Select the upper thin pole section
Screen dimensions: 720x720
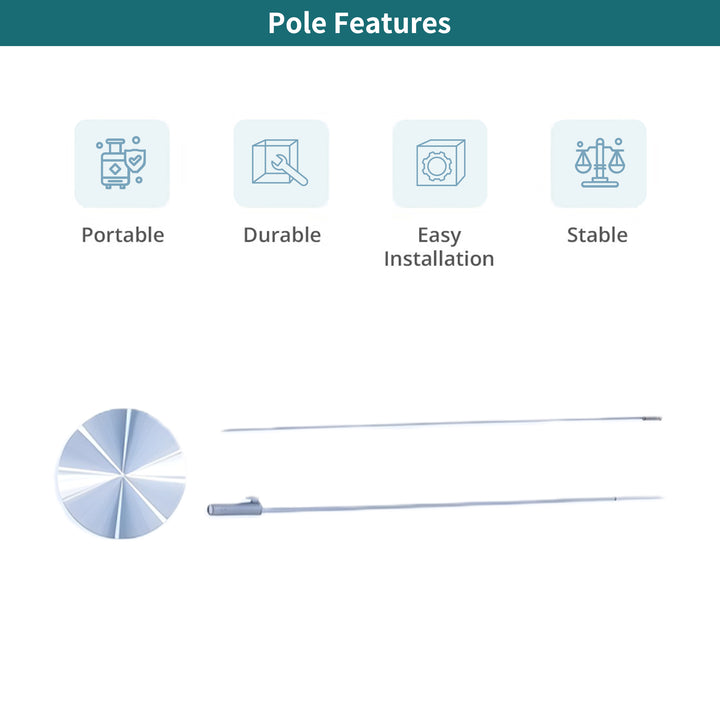(442, 423)
